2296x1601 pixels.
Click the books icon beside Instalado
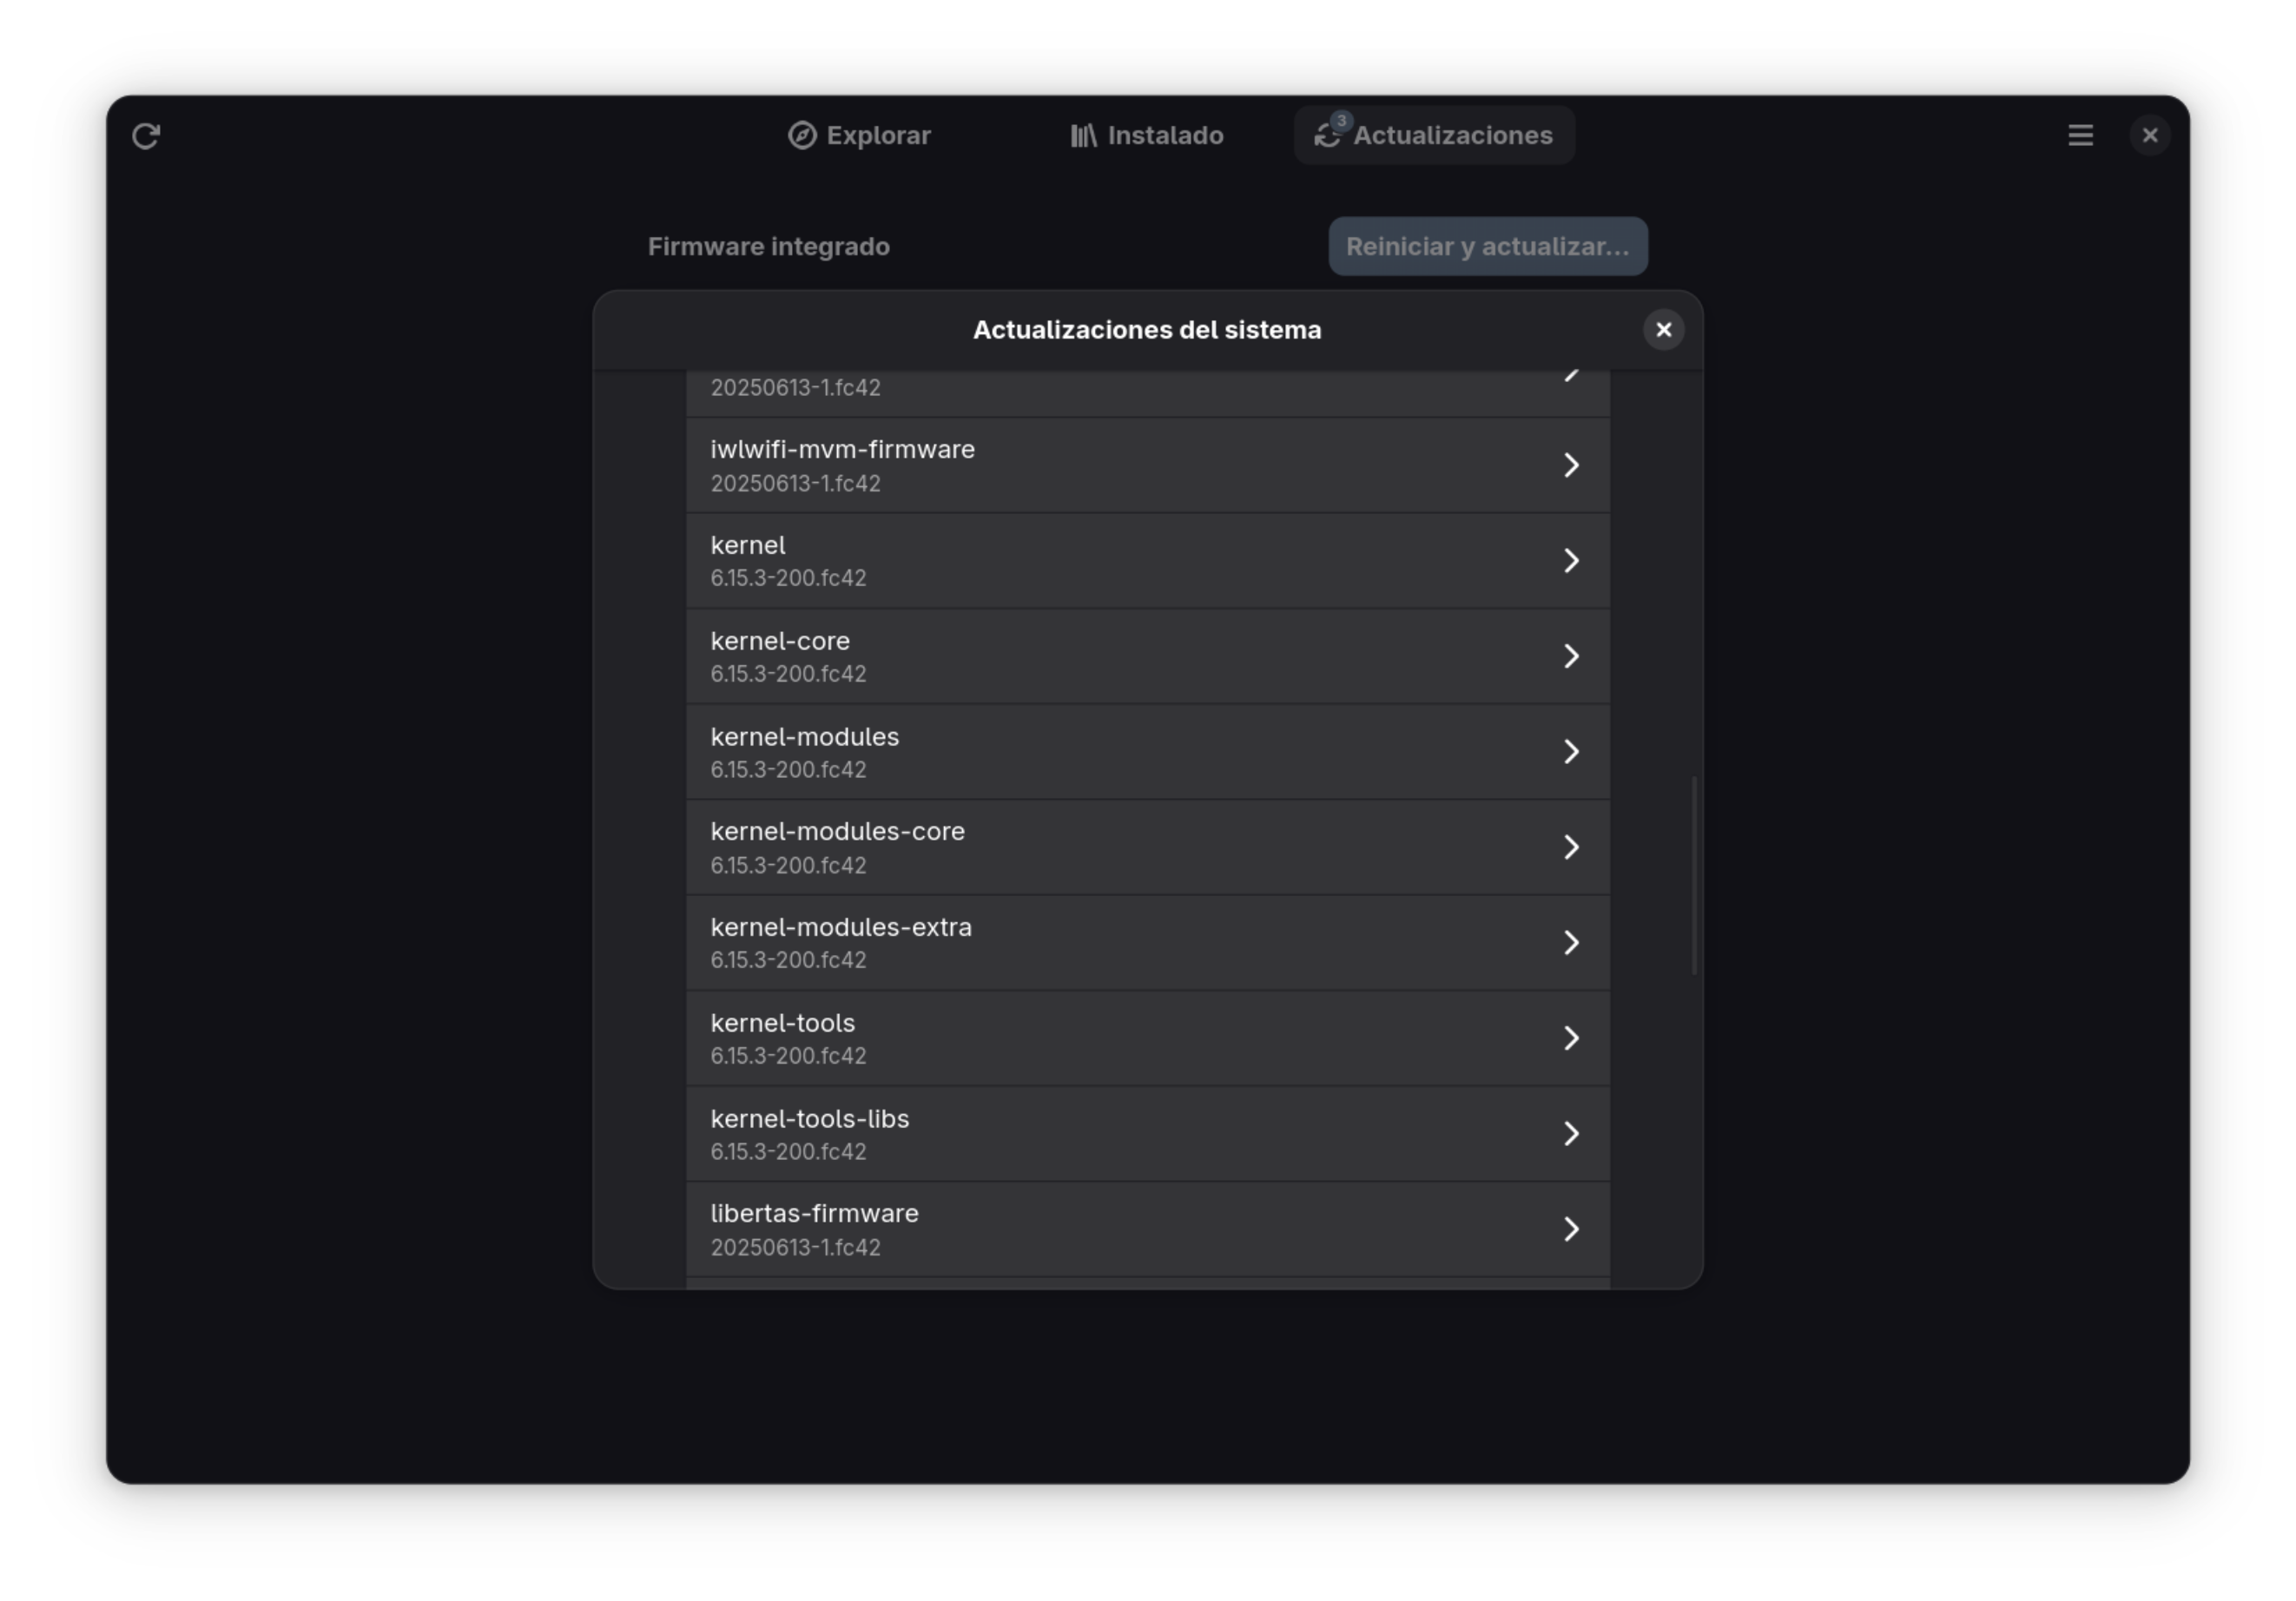1084,135
